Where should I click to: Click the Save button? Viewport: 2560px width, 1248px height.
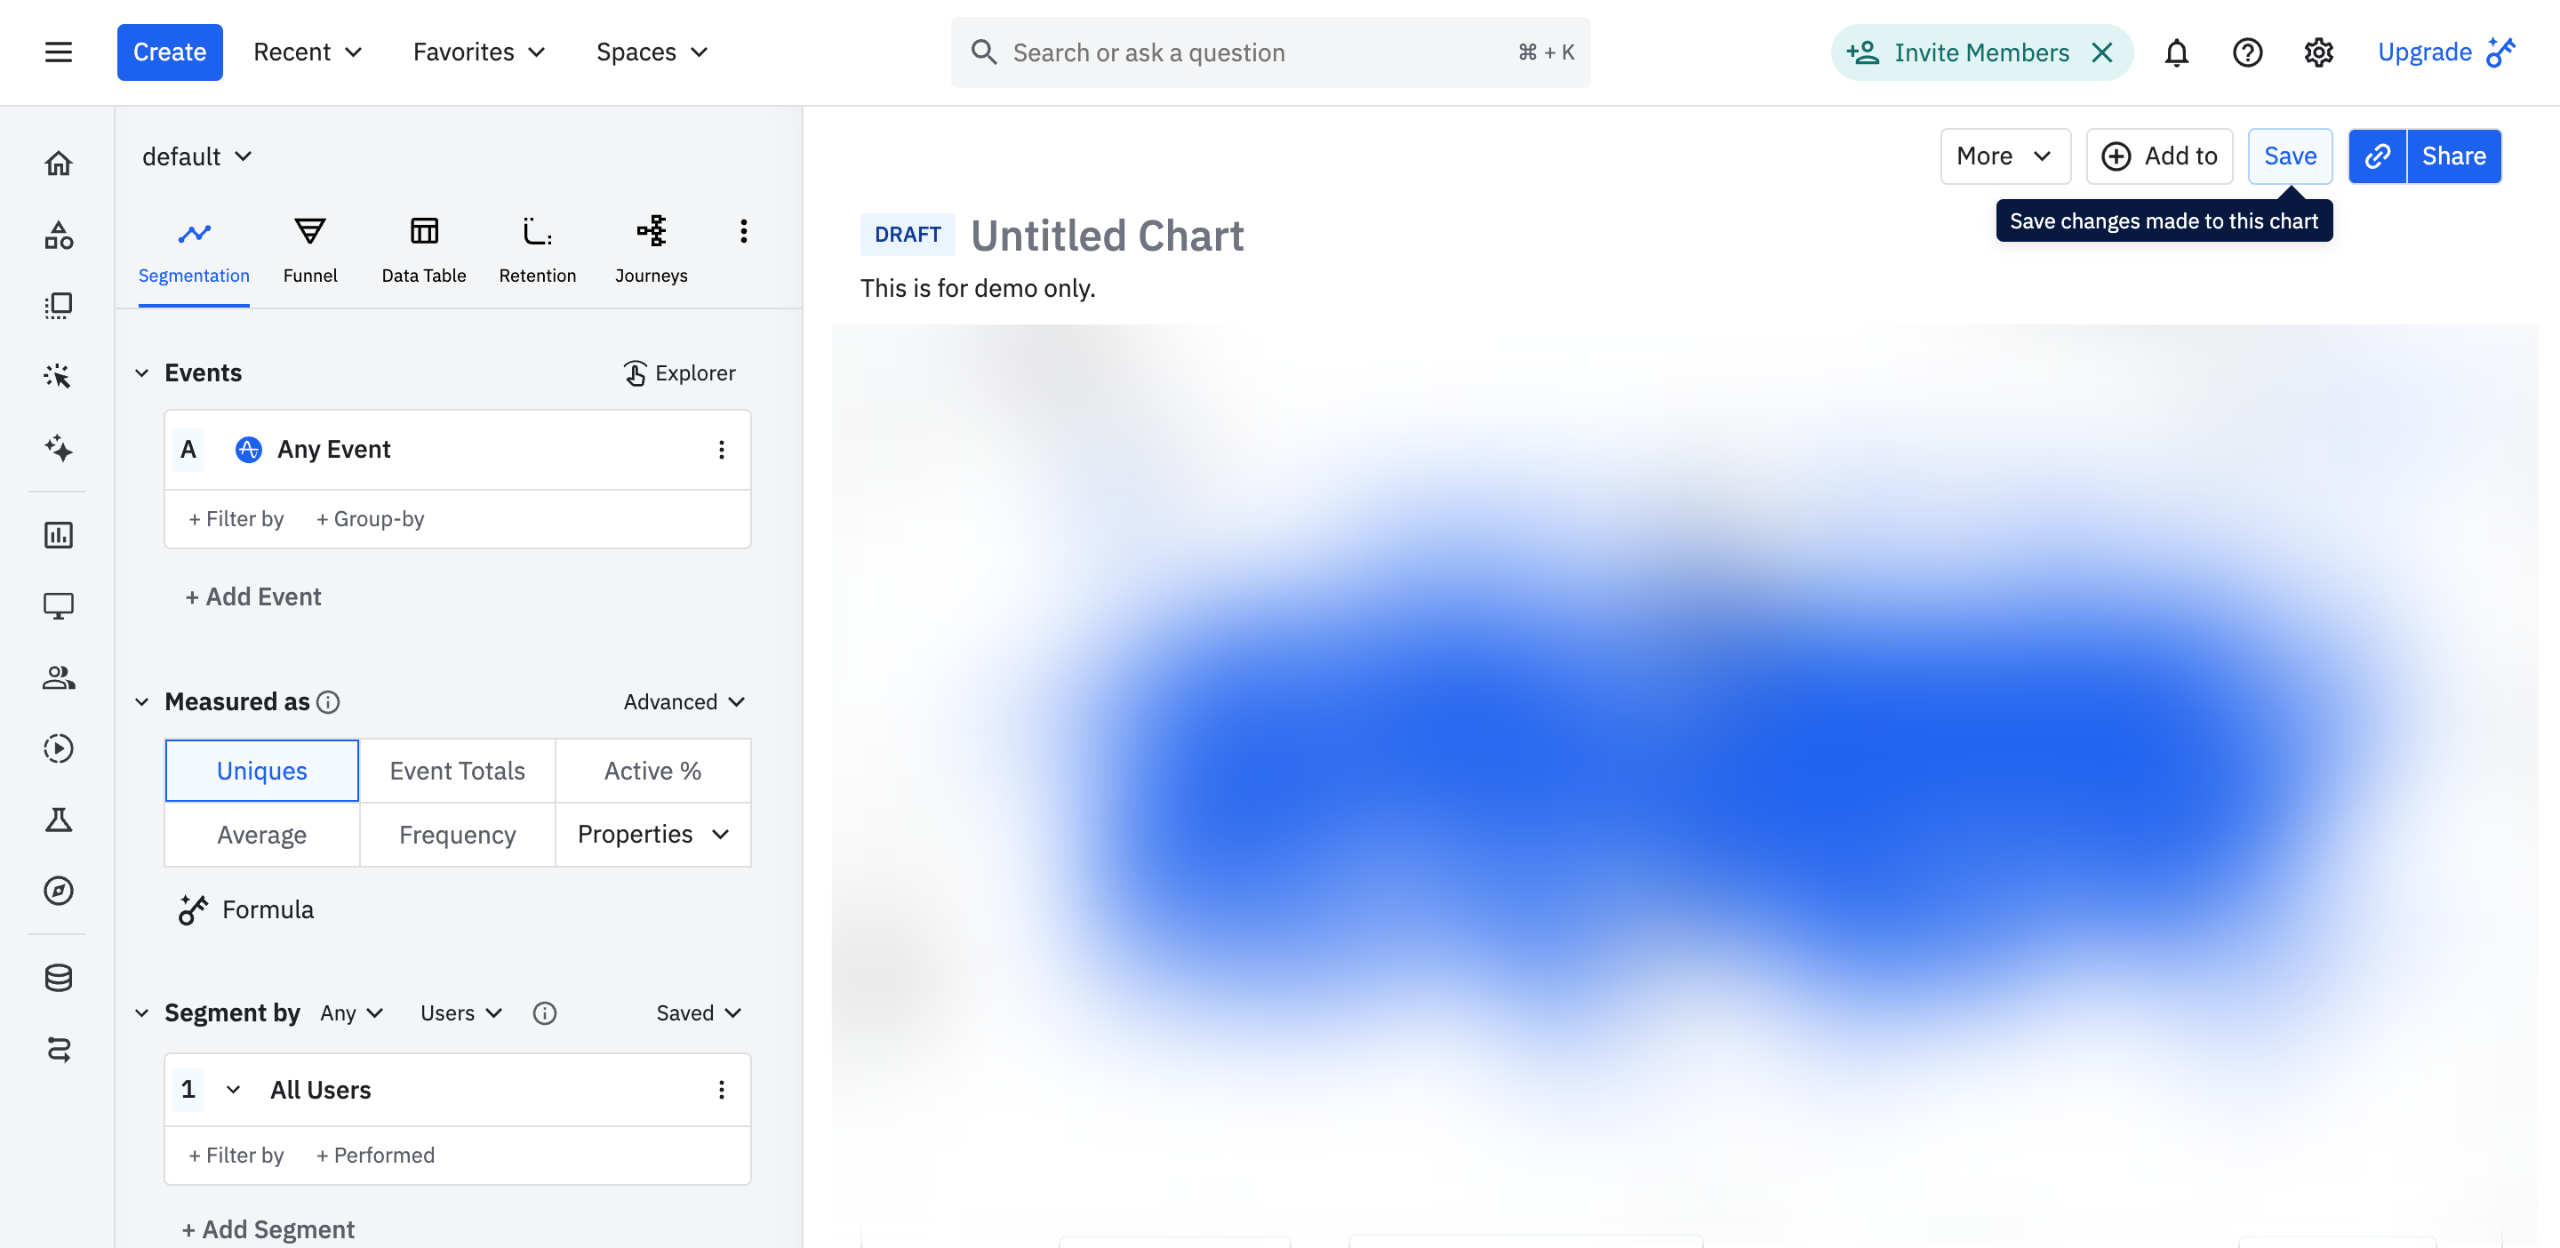[x=2290, y=156]
